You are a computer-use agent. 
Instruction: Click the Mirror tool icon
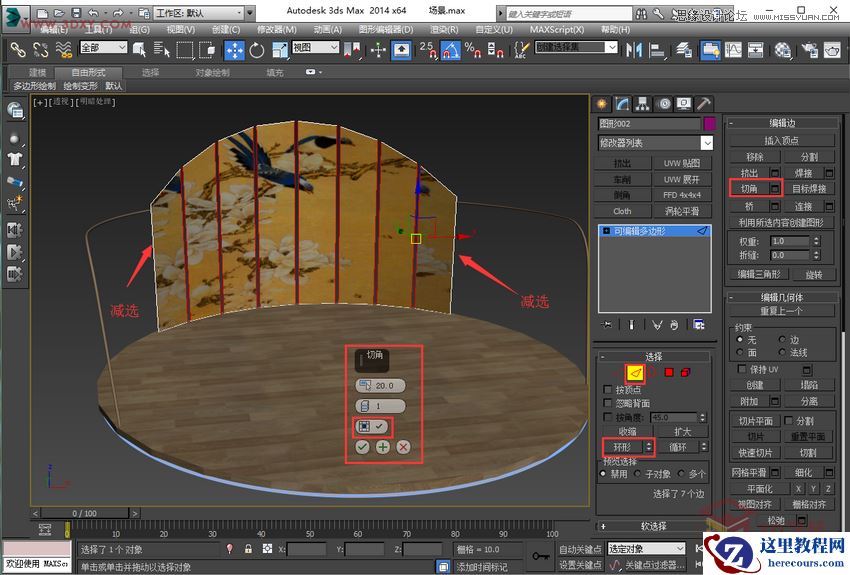click(634, 50)
